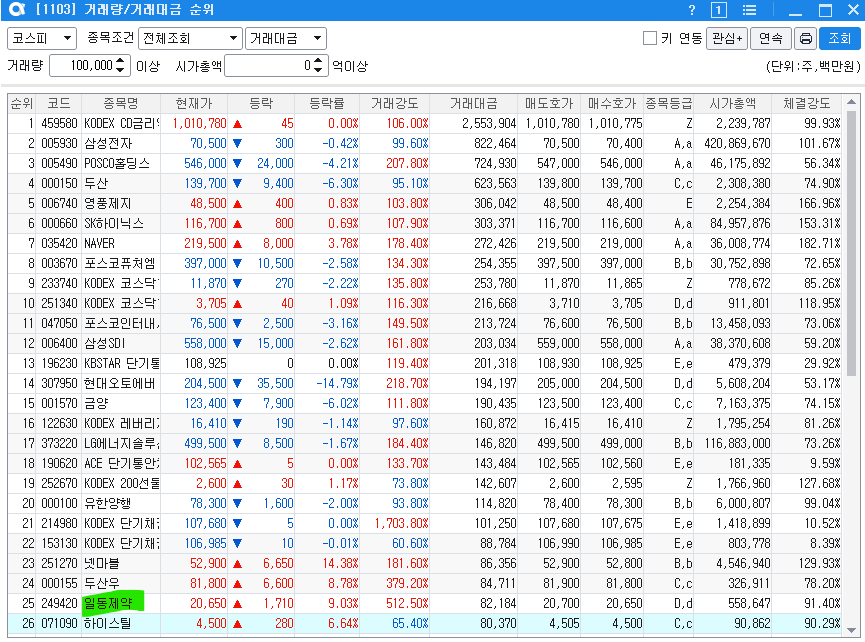Increase the 거래량 spinner value
865x642 pixels.
point(121,61)
